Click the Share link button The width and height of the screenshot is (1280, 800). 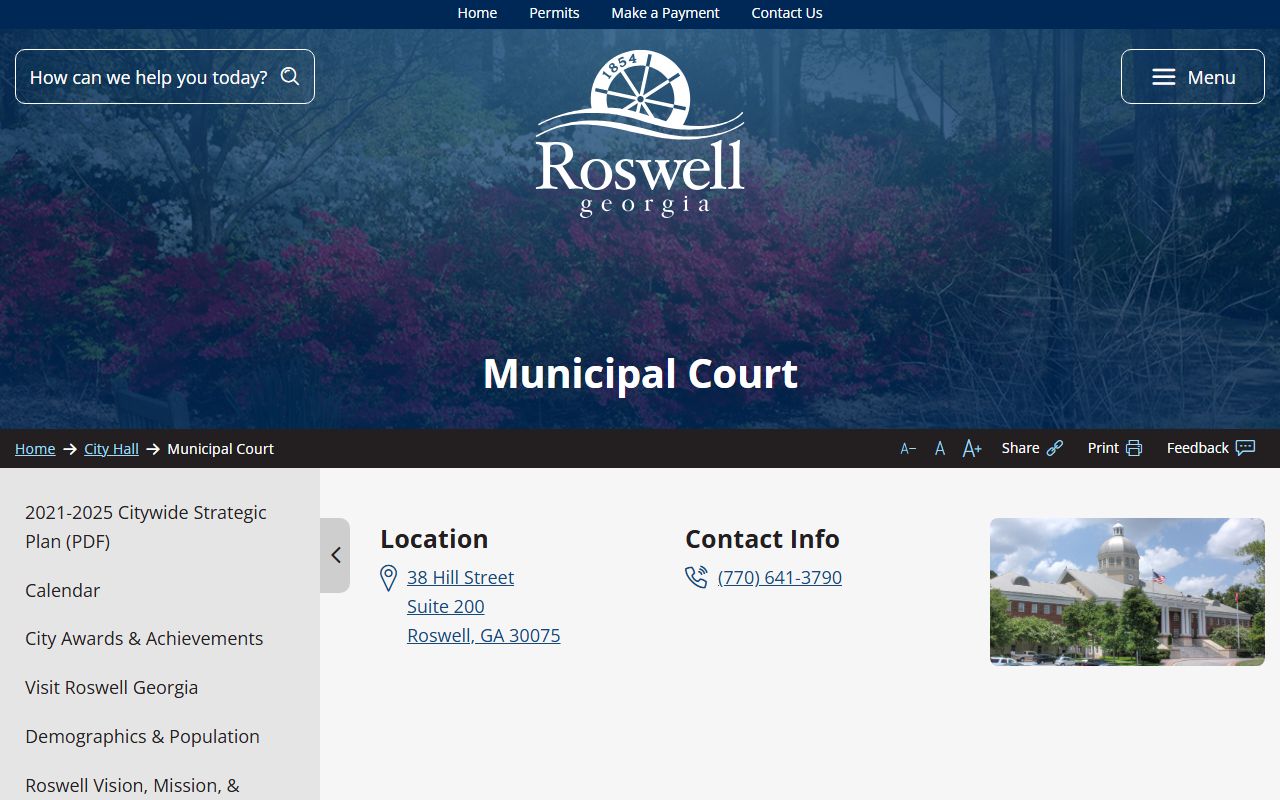point(1032,448)
